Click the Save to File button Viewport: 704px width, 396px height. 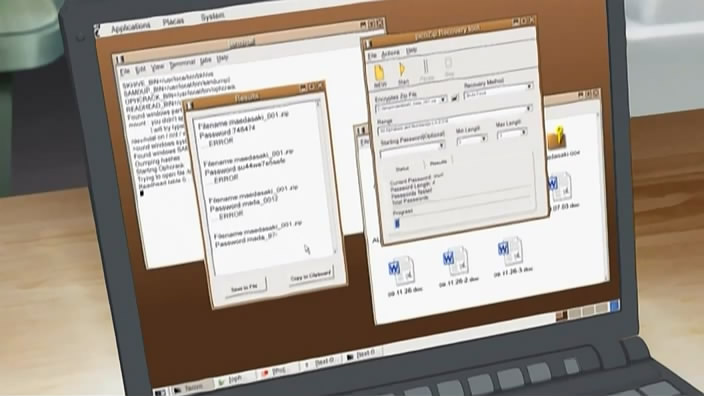tap(244, 287)
